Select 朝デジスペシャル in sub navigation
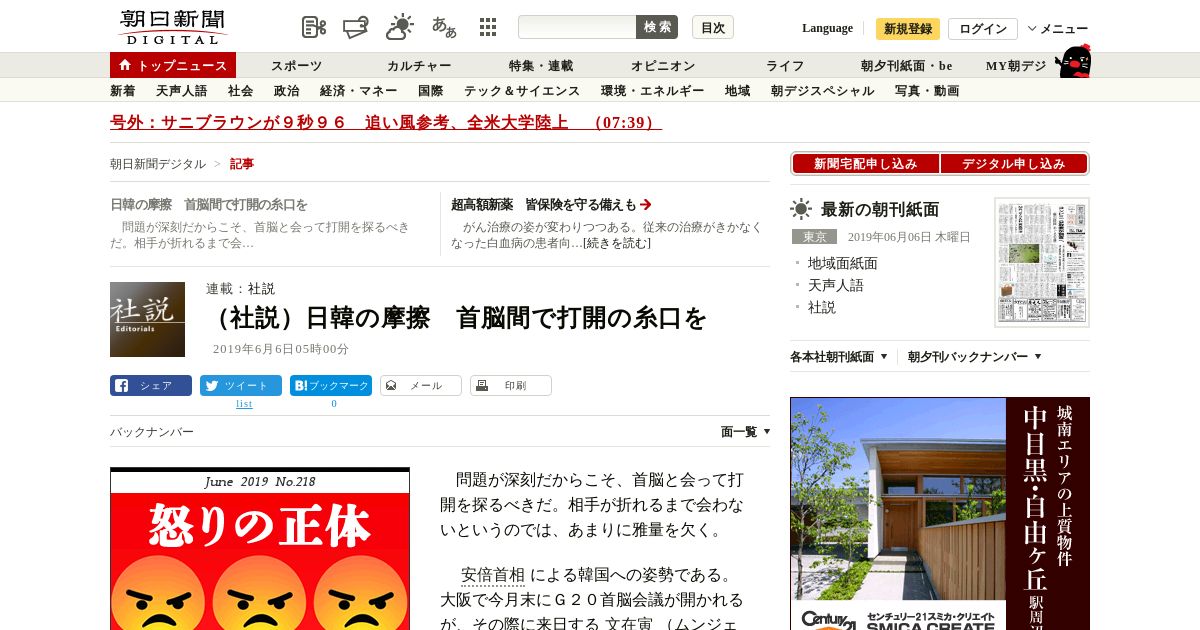Image resolution: width=1200 pixels, height=630 pixels. [822, 91]
